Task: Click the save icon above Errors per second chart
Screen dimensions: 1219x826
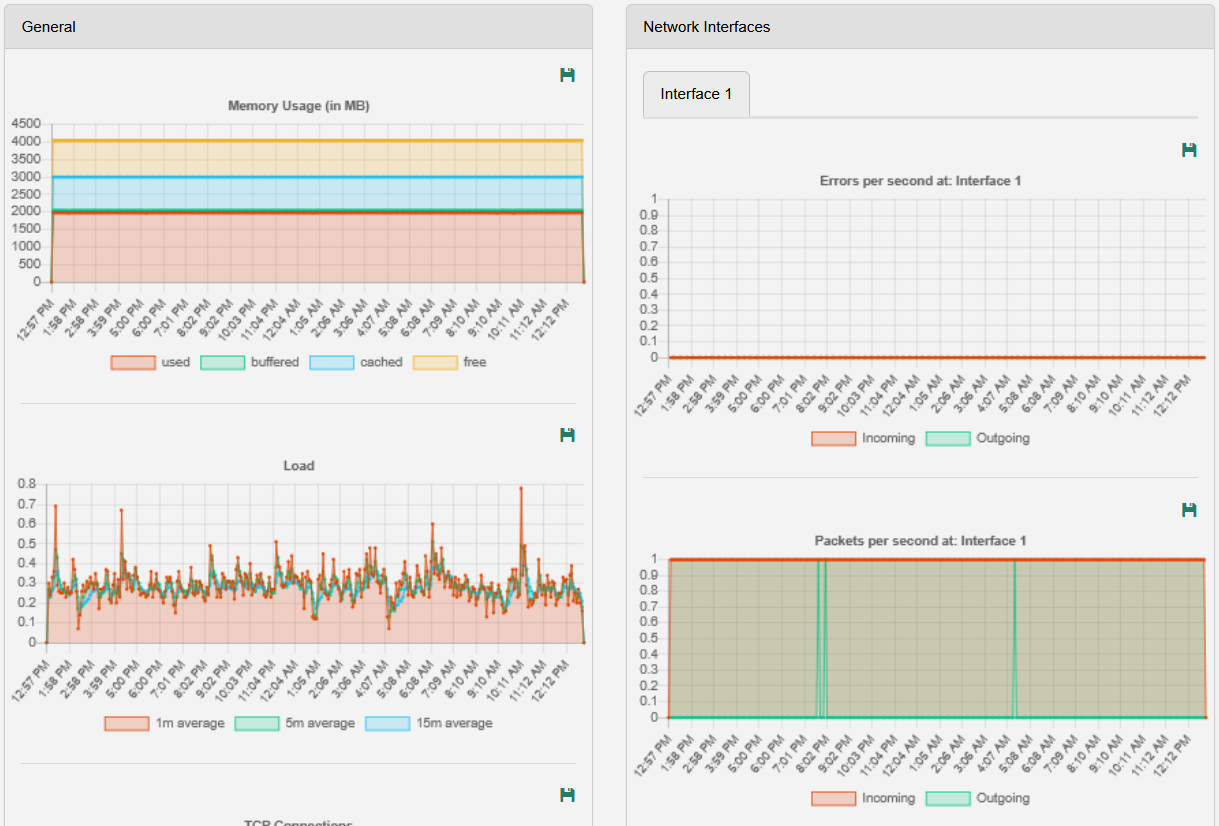Action: (x=1189, y=150)
